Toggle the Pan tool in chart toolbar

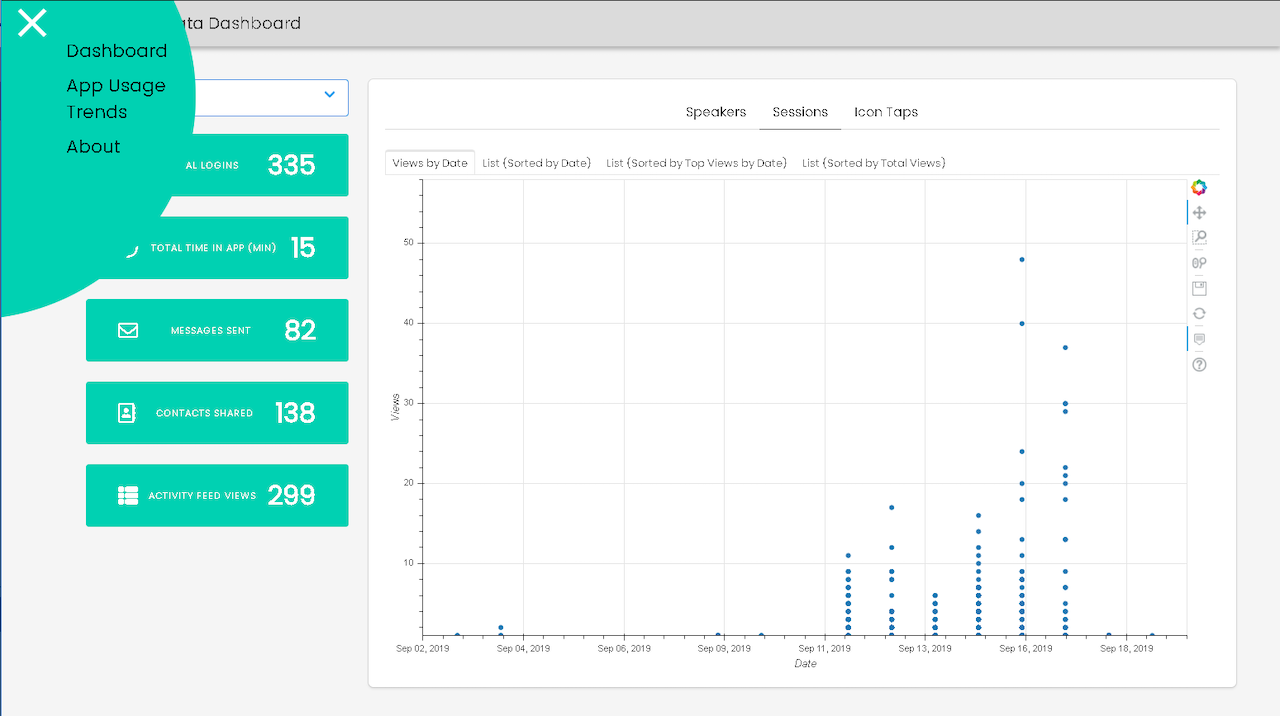1199,213
